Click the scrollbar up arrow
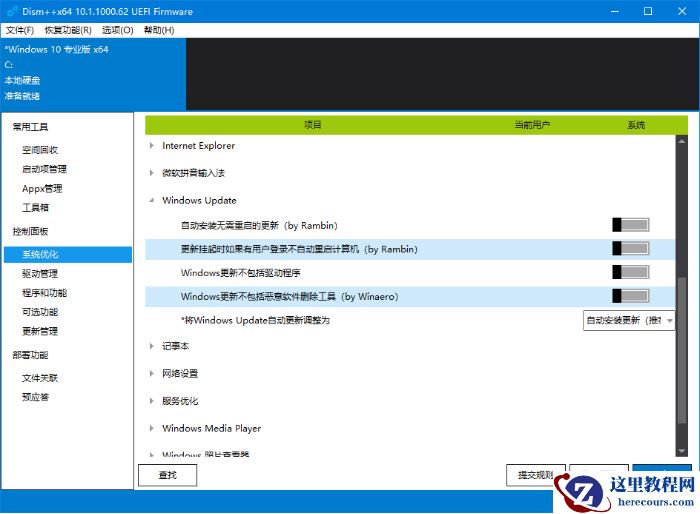 point(681,141)
